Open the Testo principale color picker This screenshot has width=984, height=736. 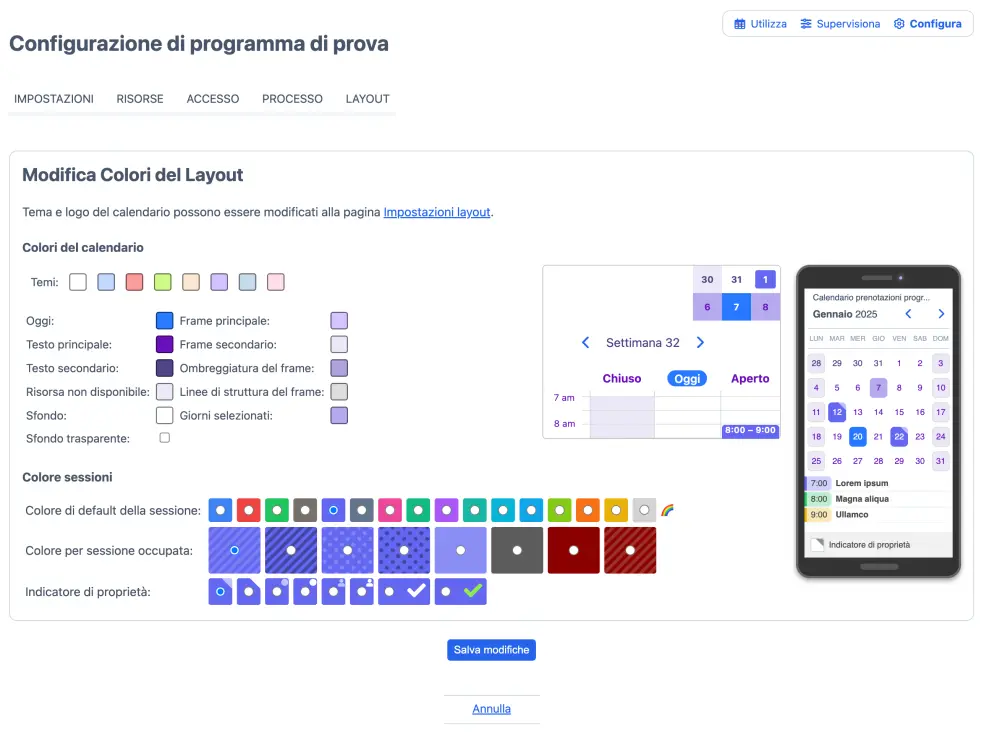click(164, 344)
